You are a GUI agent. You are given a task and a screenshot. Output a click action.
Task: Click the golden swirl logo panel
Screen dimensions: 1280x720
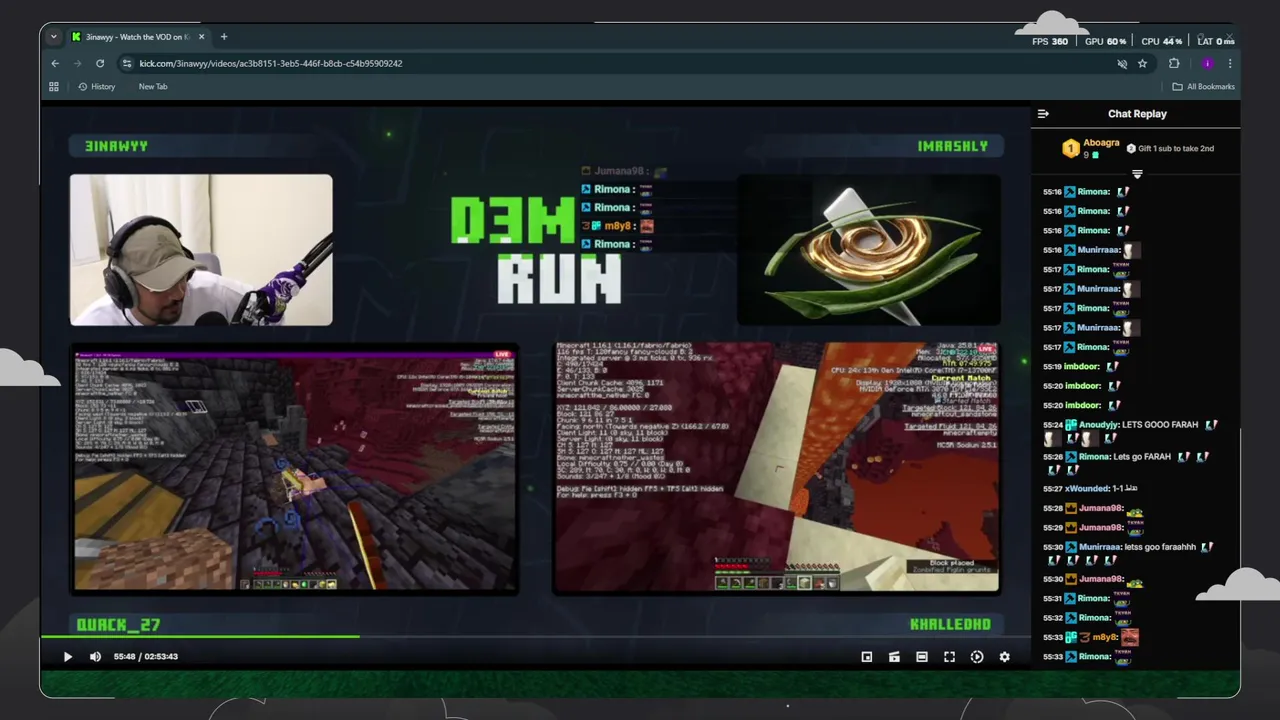(x=868, y=250)
